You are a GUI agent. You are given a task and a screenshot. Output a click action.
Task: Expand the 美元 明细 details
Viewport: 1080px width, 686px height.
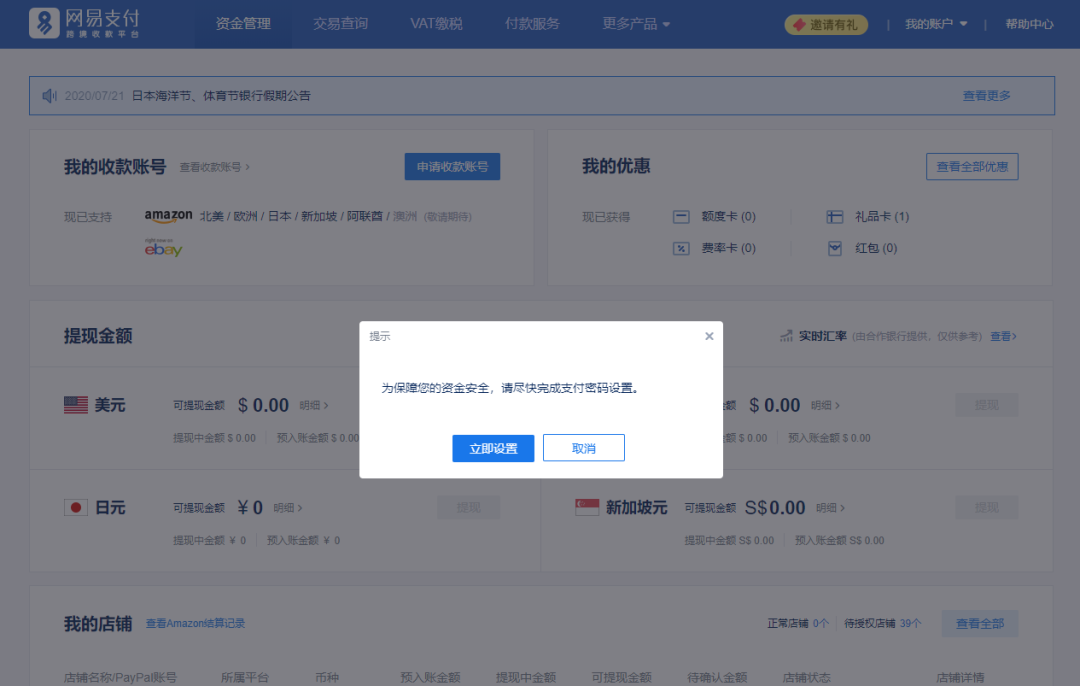point(312,404)
